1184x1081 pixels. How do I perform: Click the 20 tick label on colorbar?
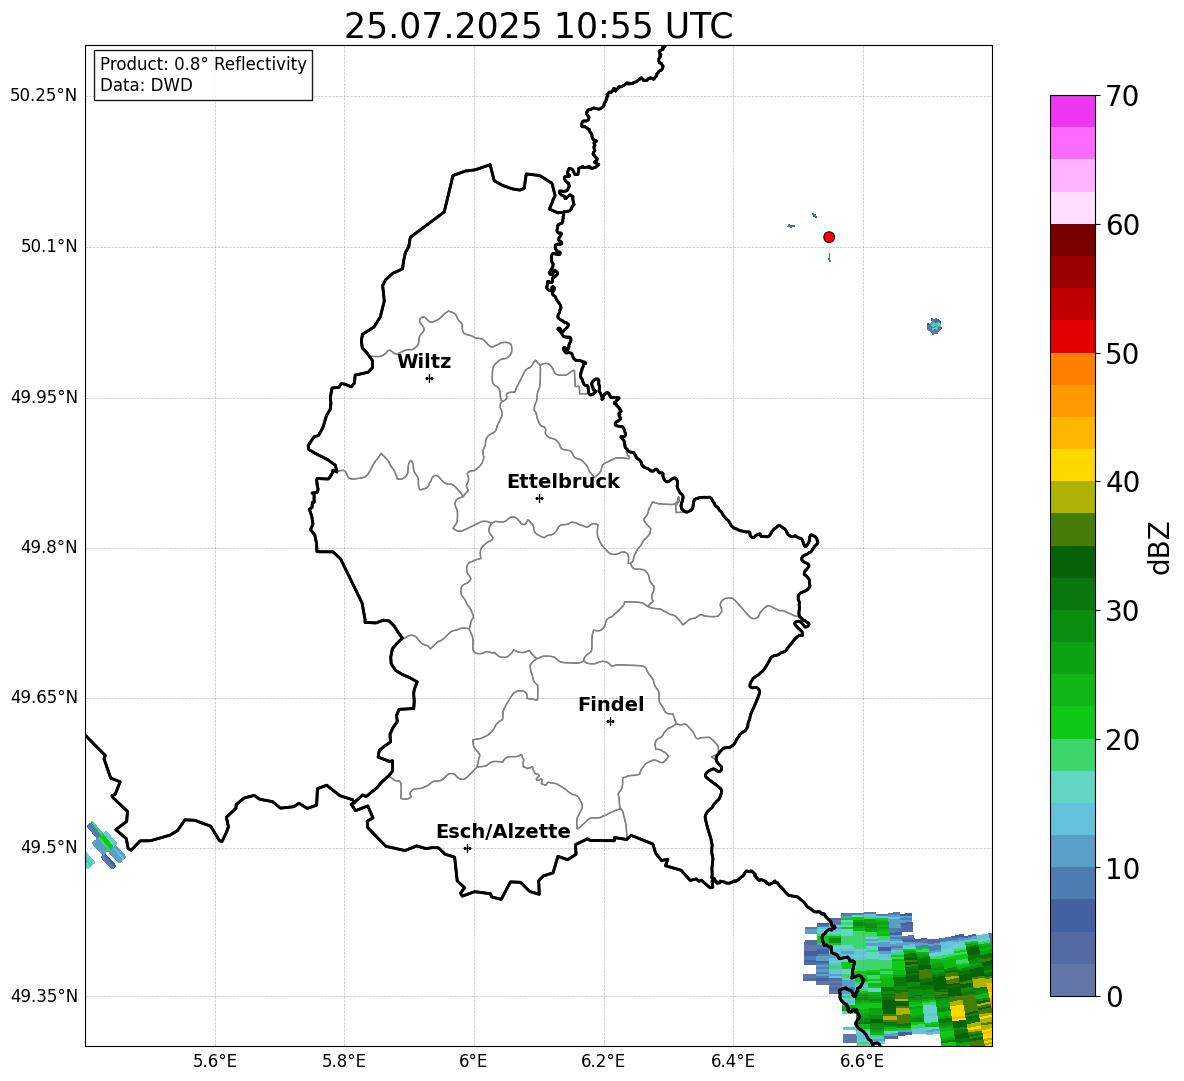tap(1121, 740)
